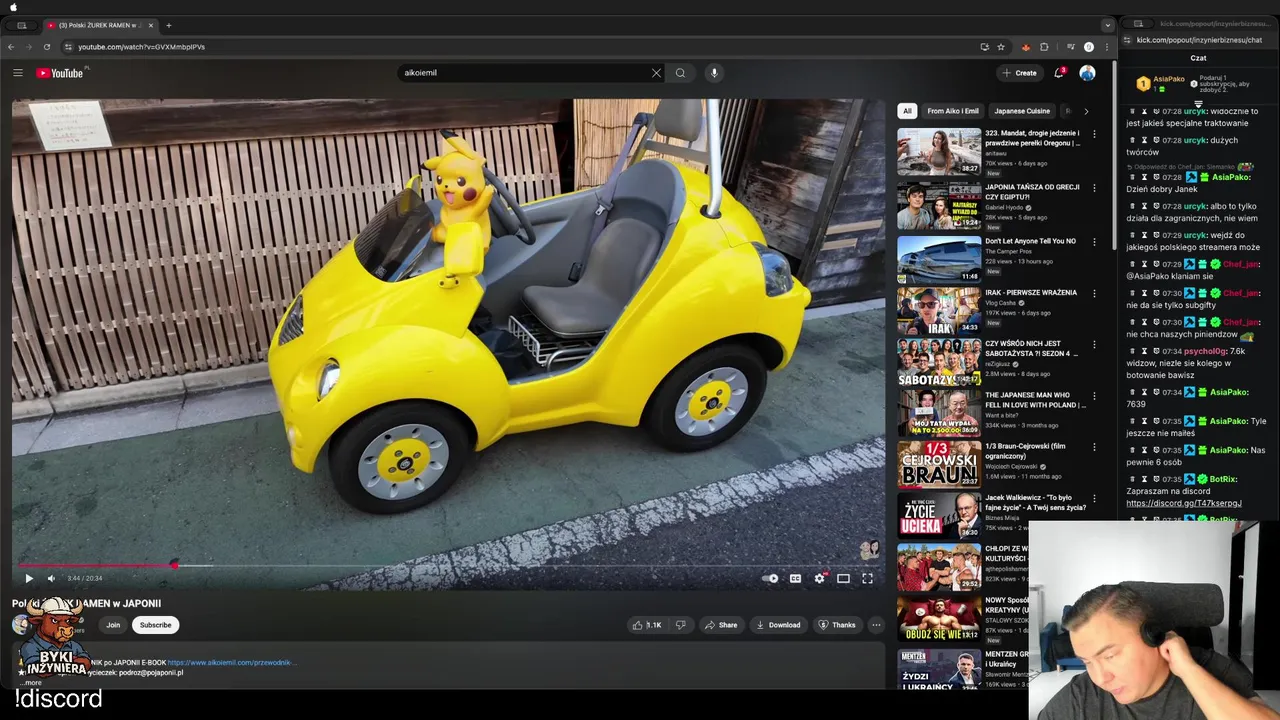The image size is (1280, 720).
Task: Share the video
Action: 720,625
